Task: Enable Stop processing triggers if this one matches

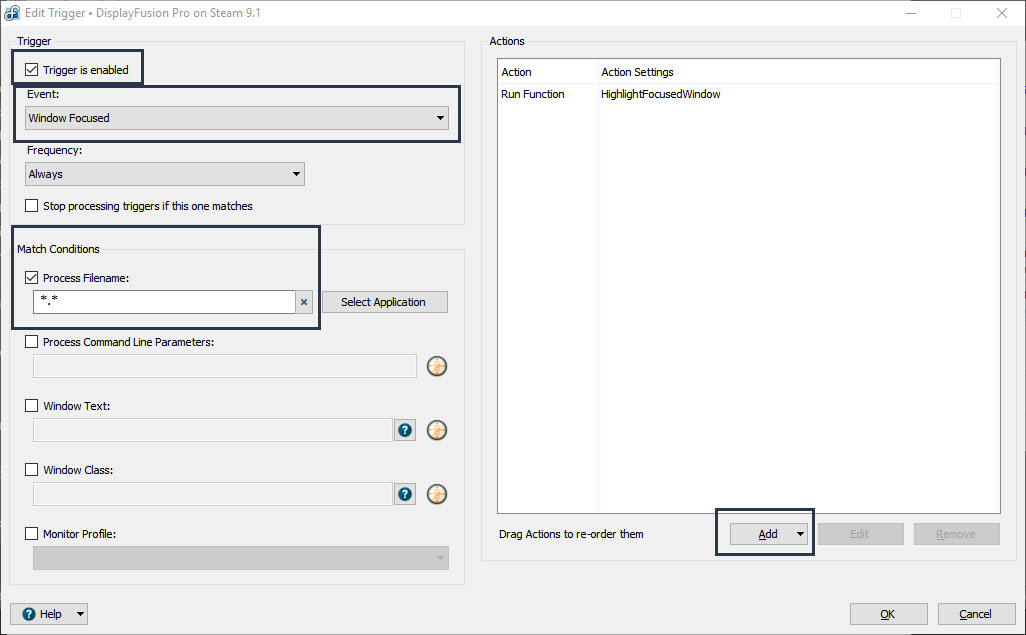Action: pyautogui.click(x=32, y=206)
